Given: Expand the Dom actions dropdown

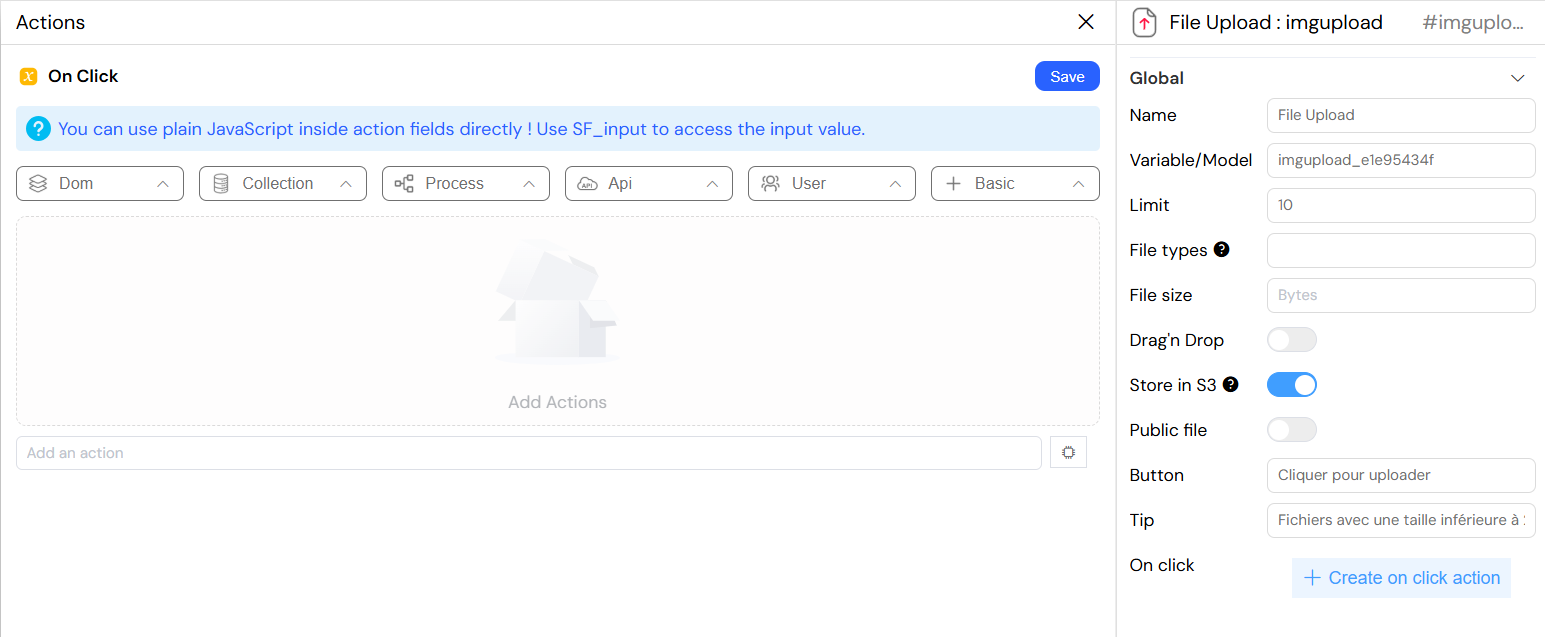Looking at the screenshot, I should pyautogui.click(x=100, y=184).
